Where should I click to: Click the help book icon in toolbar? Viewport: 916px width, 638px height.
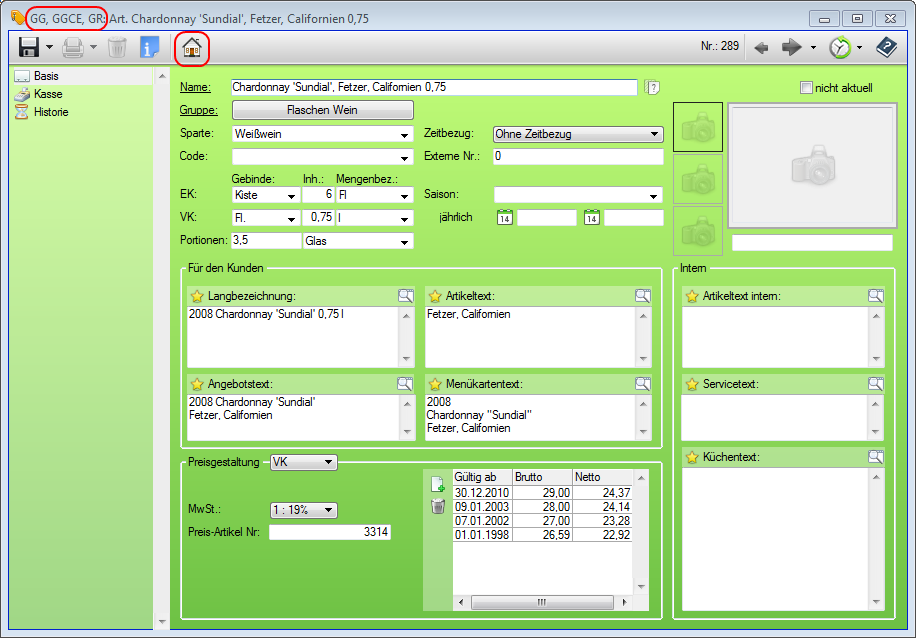(885, 47)
